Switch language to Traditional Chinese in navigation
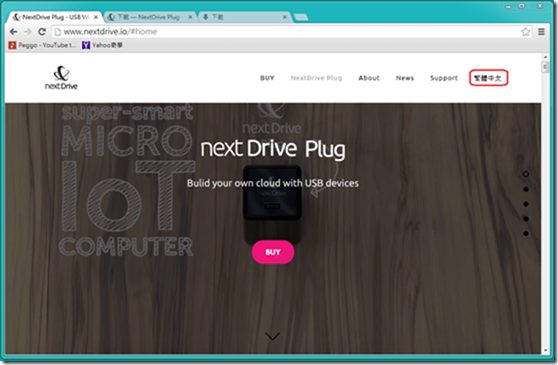The height and width of the screenshot is (365, 558). point(488,78)
